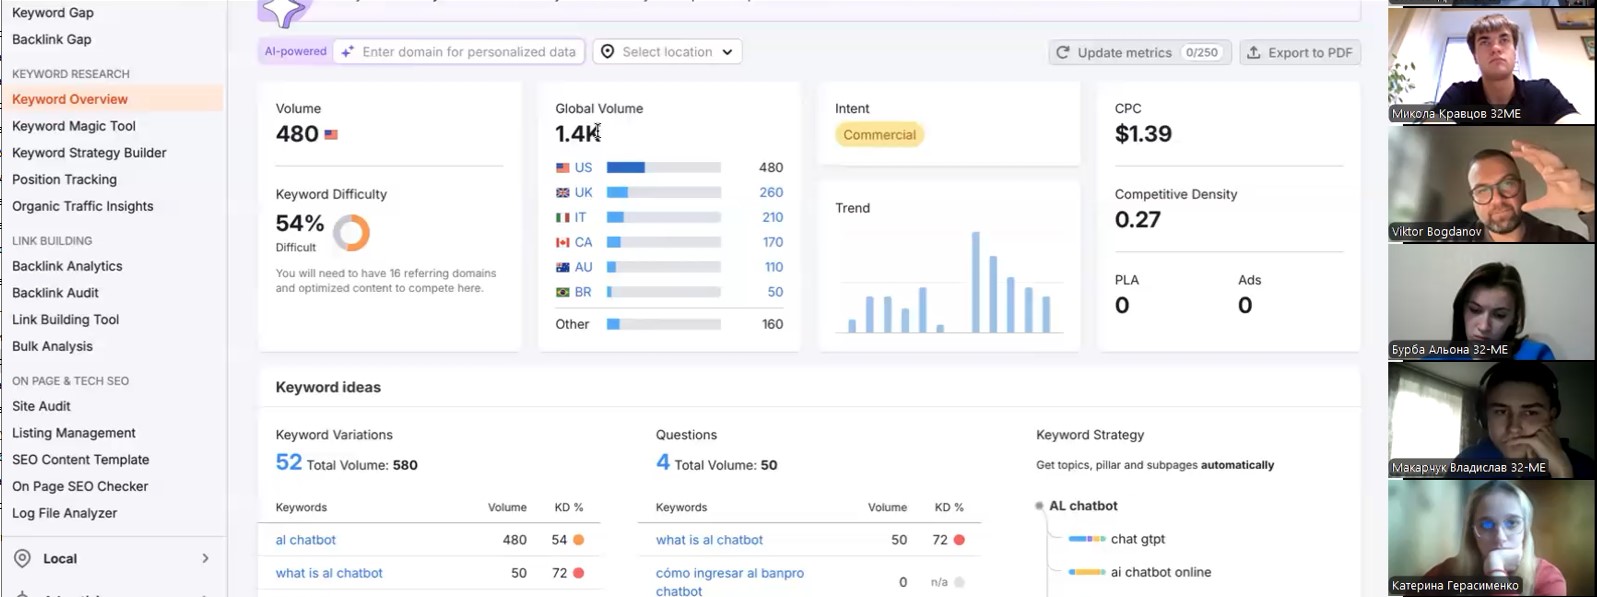Open the Select location dropdown
This screenshot has height=597, width=1597.
pyautogui.click(x=668, y=52)
